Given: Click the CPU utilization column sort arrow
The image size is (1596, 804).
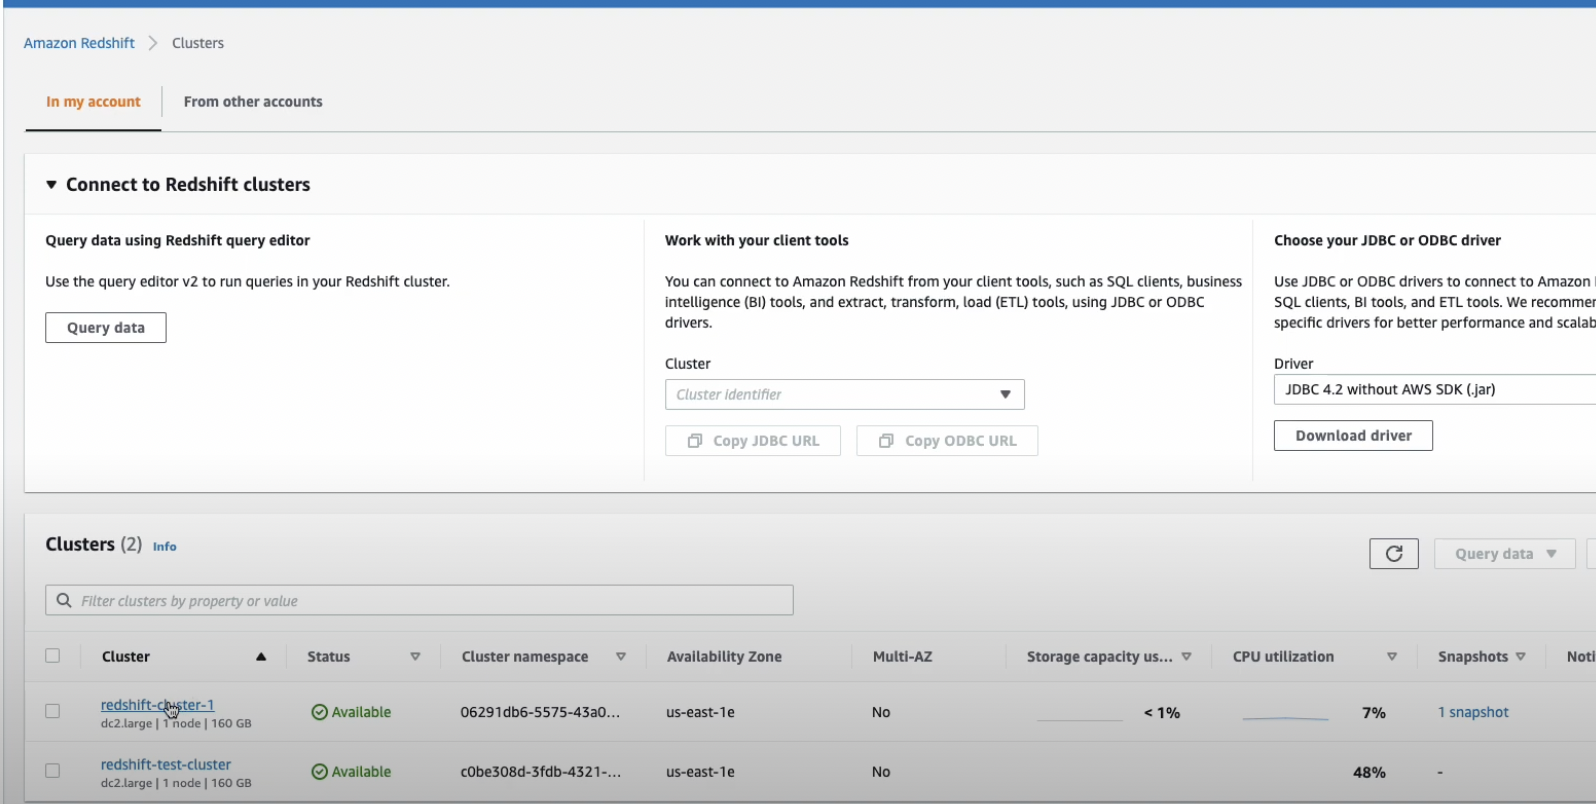Looking at the screenshot, I should [1392, 657].
